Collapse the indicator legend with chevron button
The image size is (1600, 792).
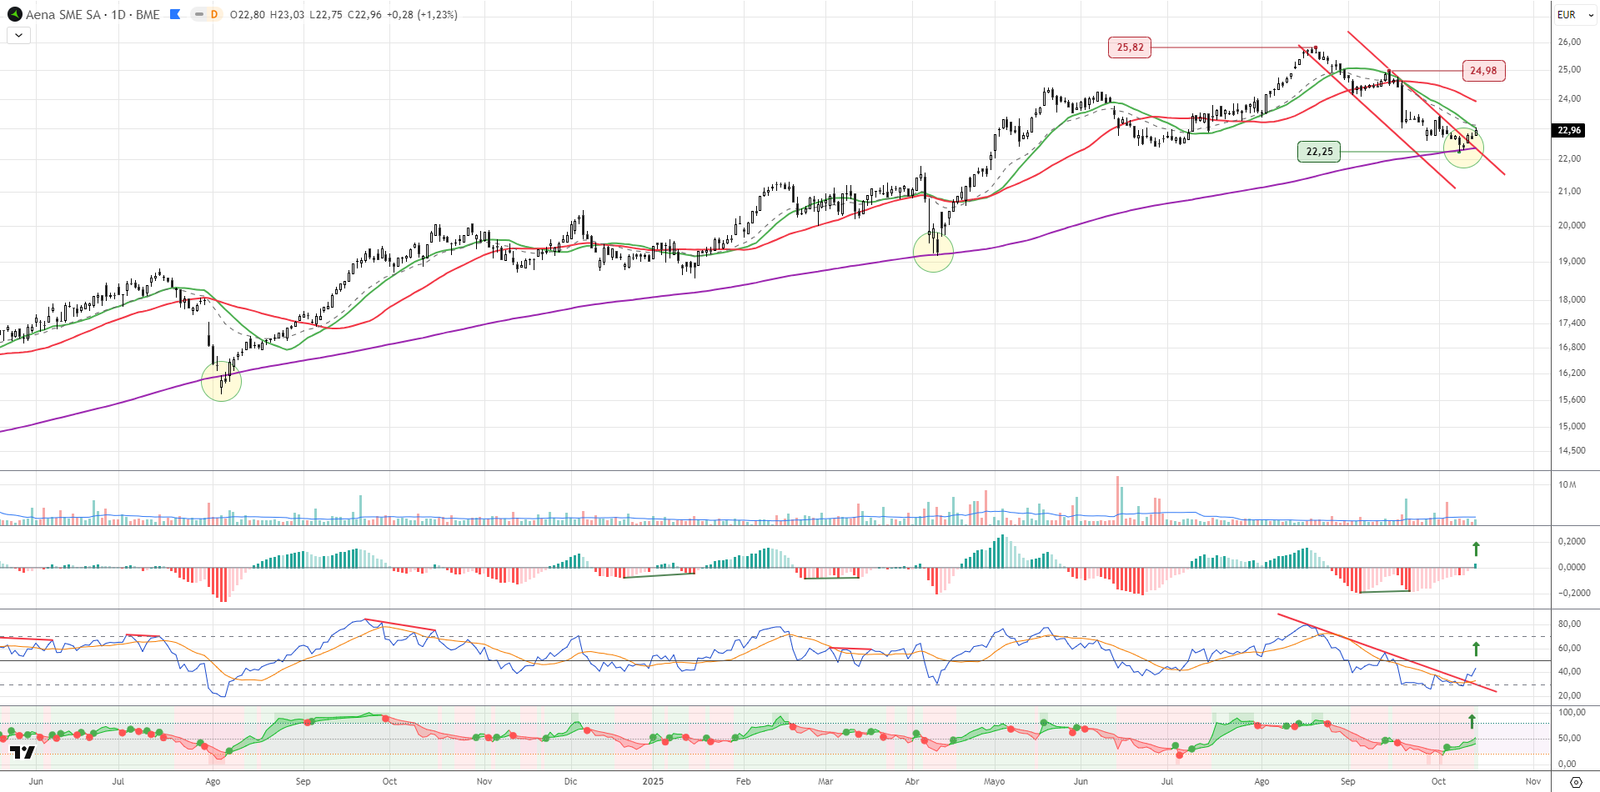[19, 35]
